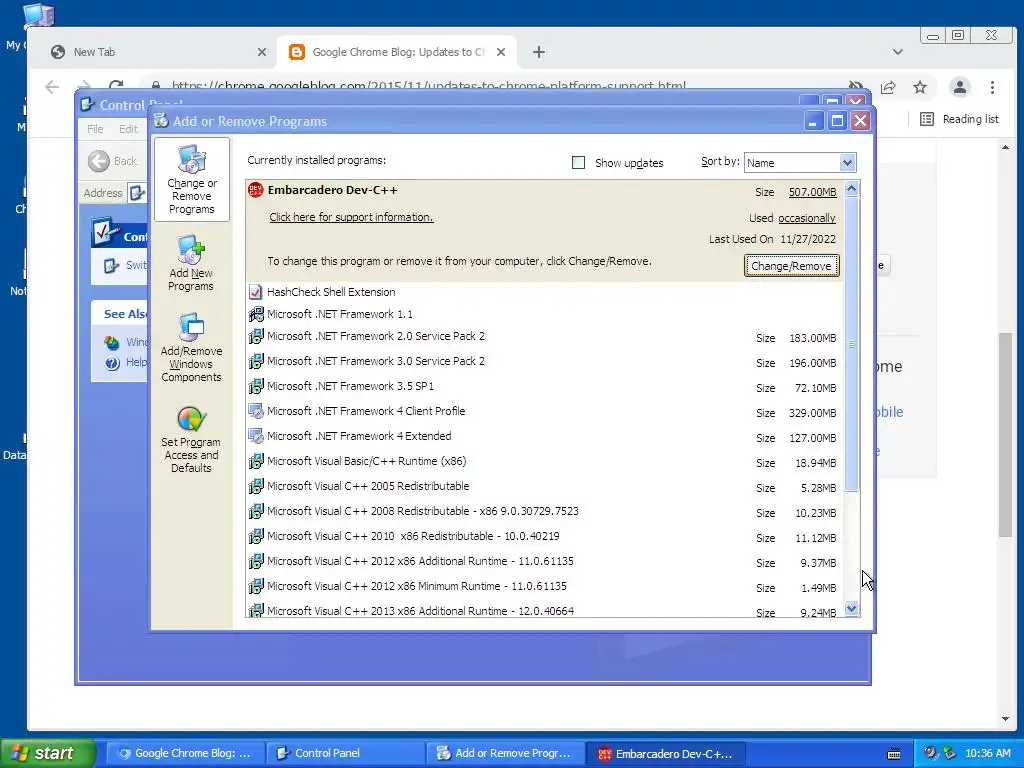Select HashCheck Shell Extension row

[545, 292]
